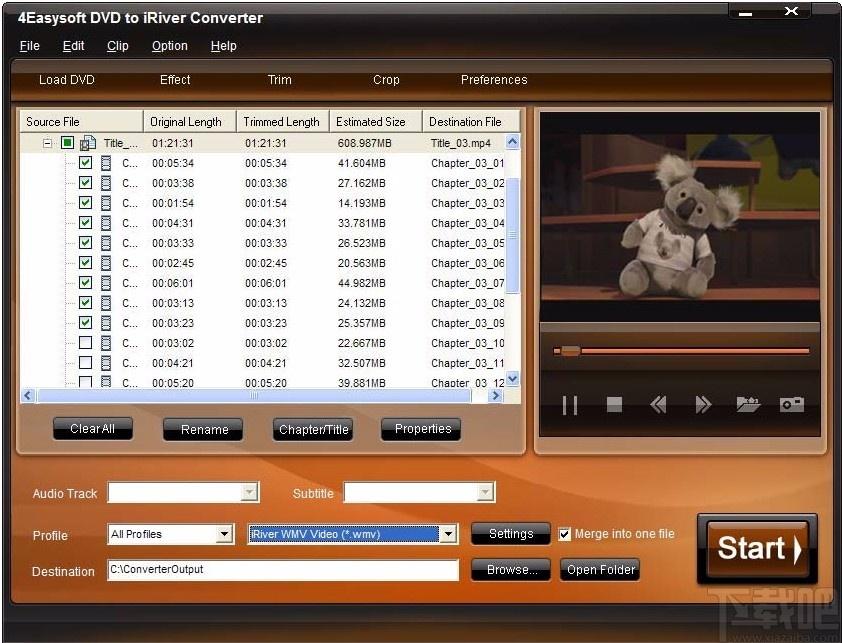Uncheck the Chapter_03_02 checkbox
The height and width of the screenshot is (643, 842).
[x=85, y=182]
